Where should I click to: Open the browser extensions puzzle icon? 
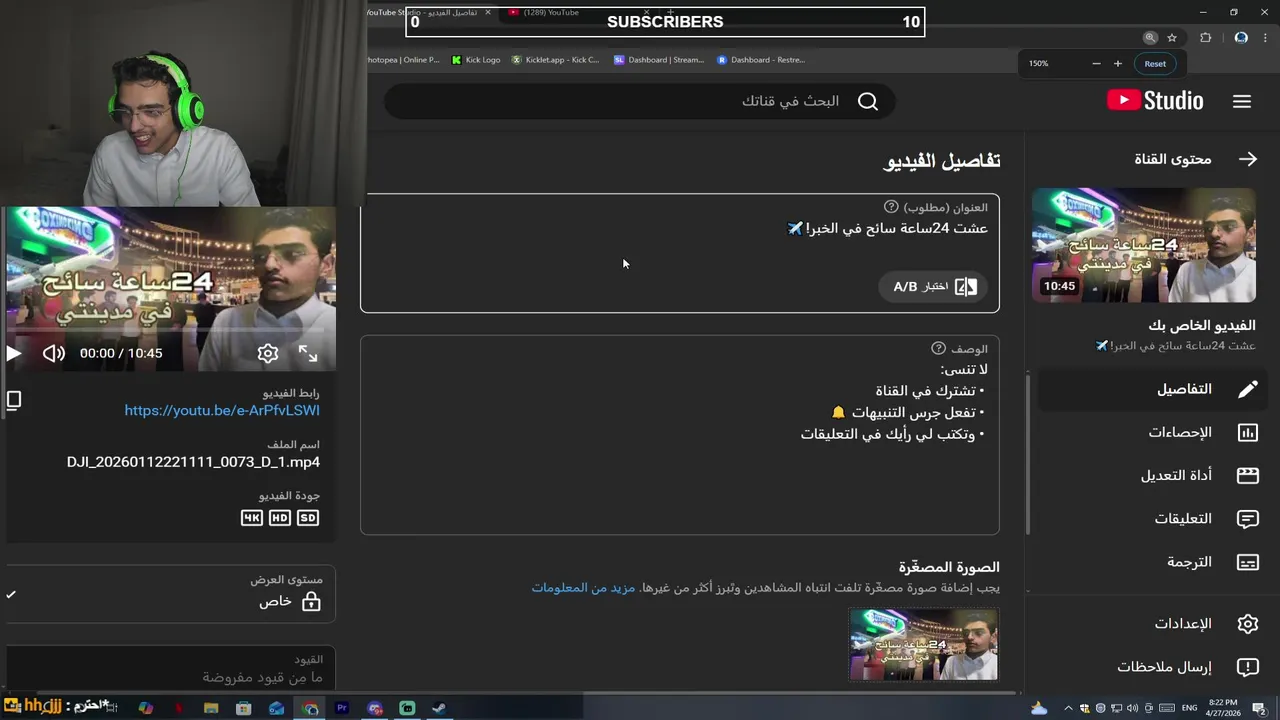pos(1205,38)
